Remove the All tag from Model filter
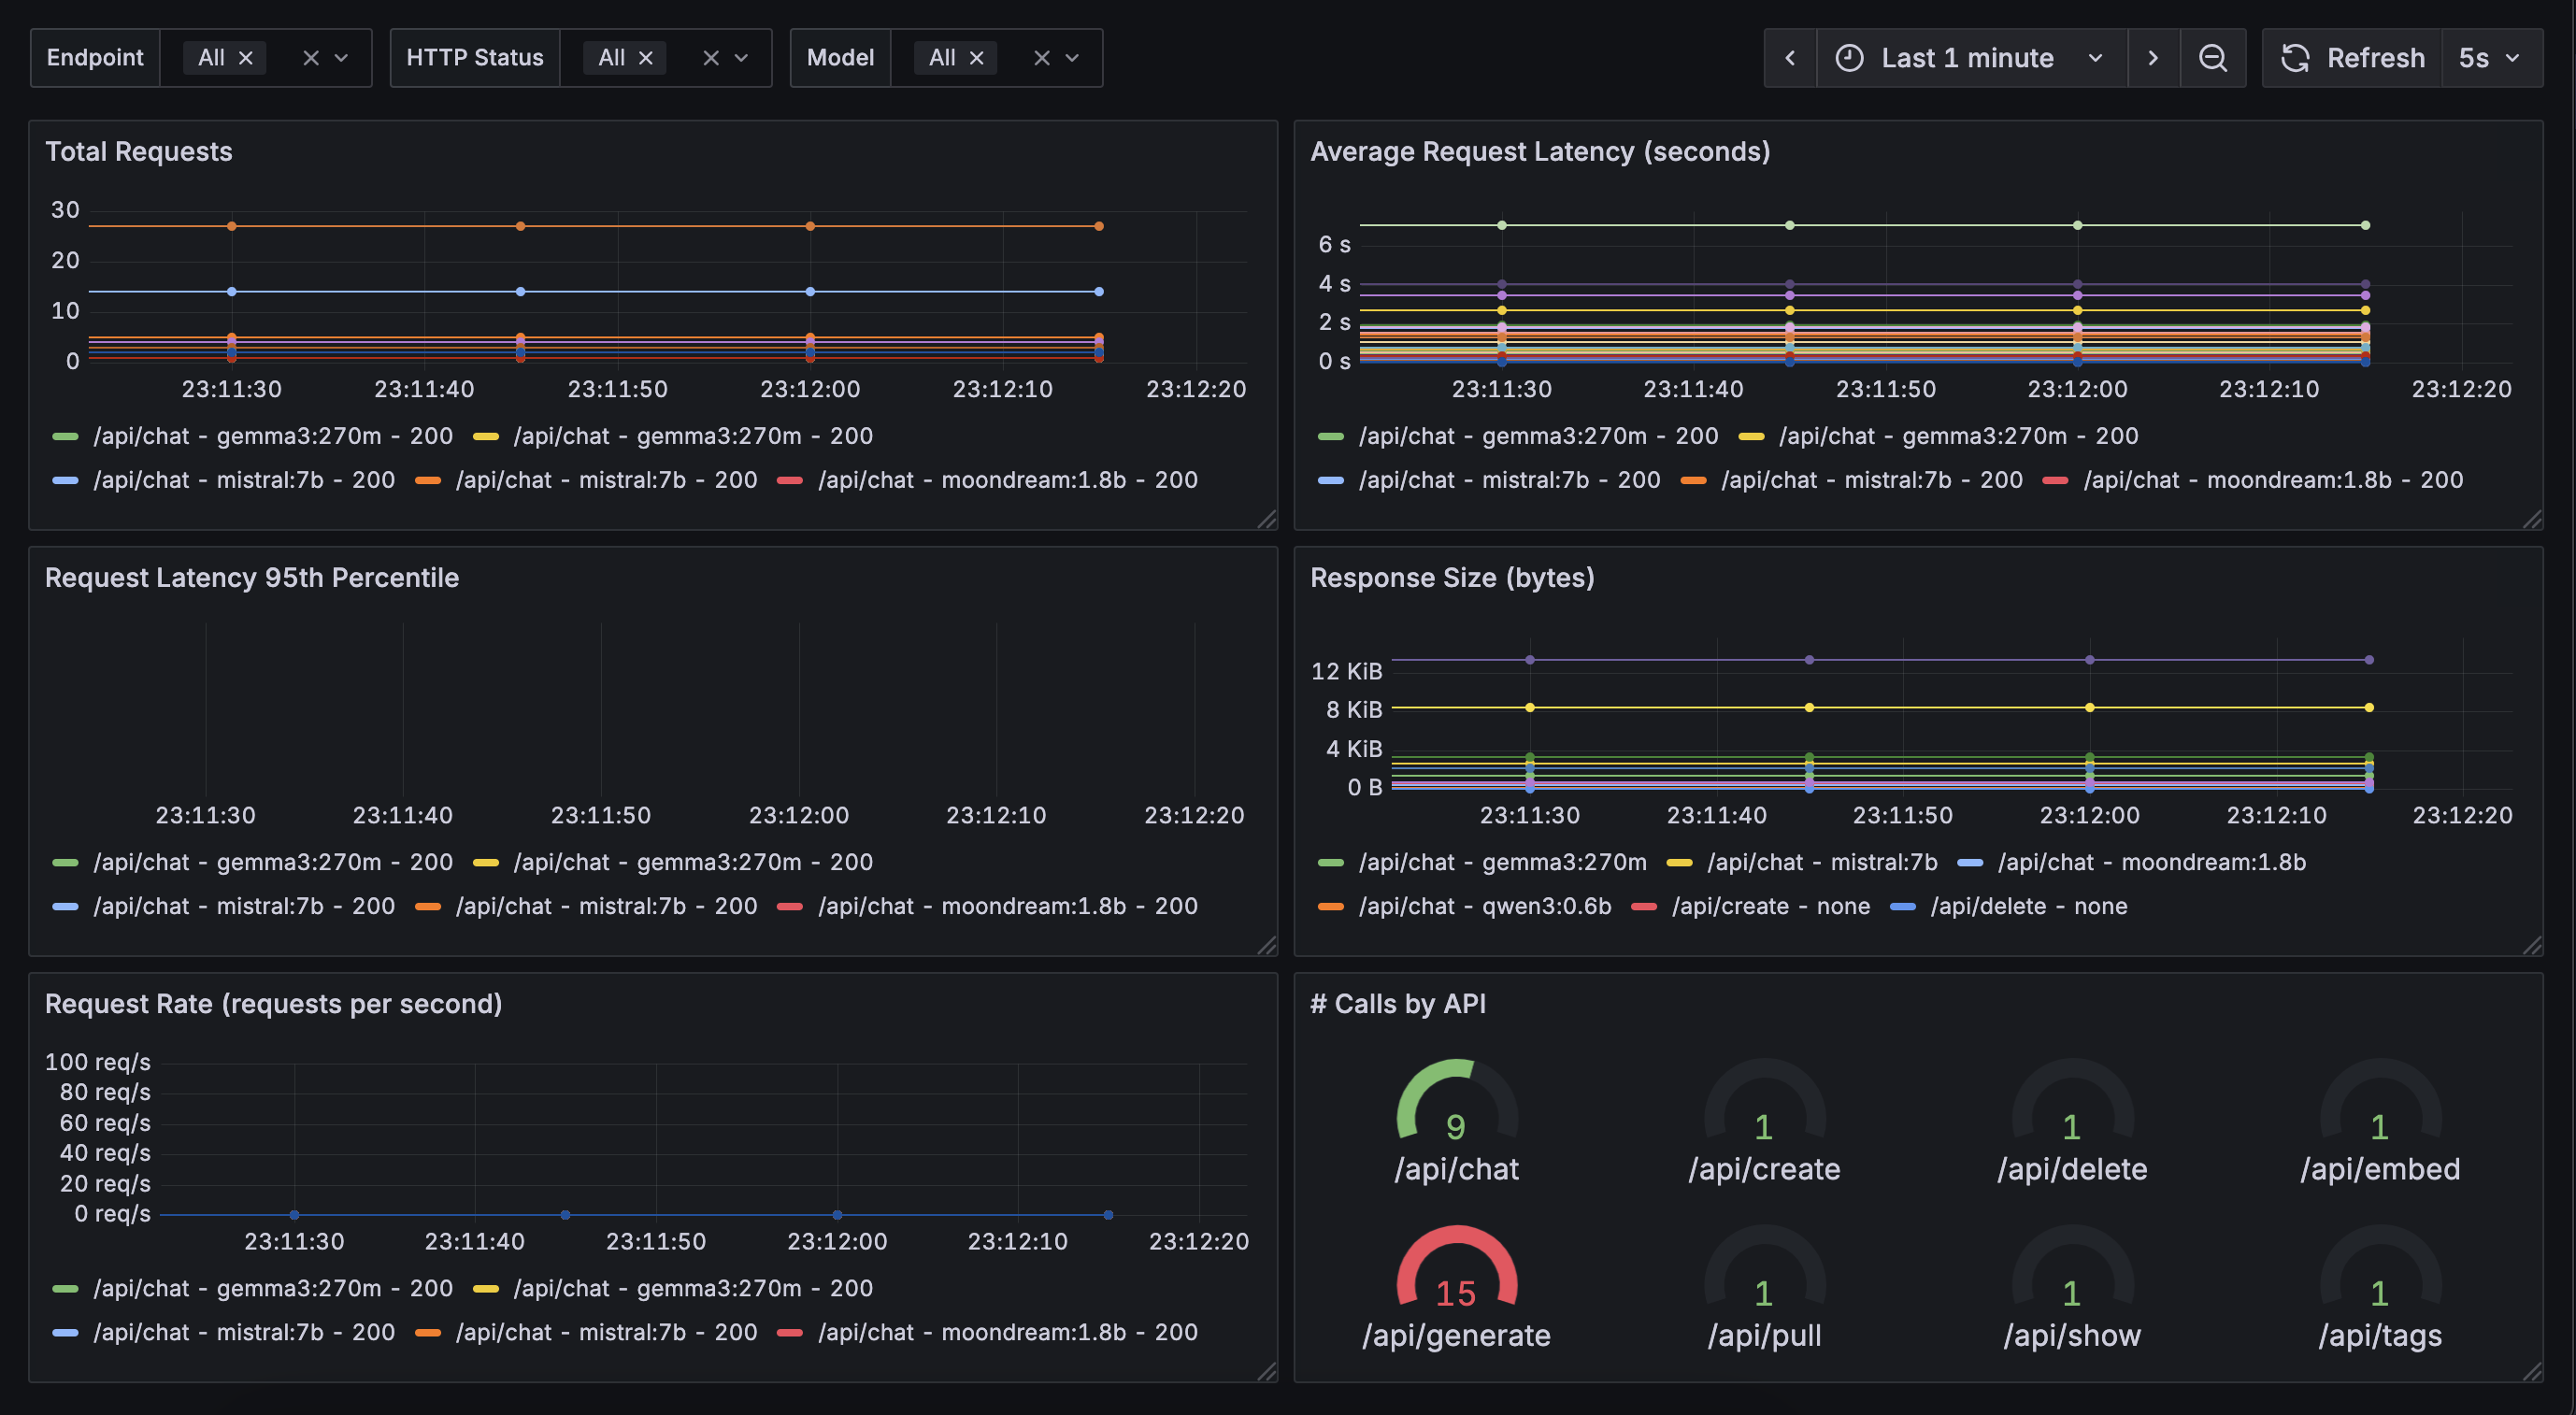The height and width of the screenshot is (1415, 2576). pyautogui.click(x=977, y=58)
